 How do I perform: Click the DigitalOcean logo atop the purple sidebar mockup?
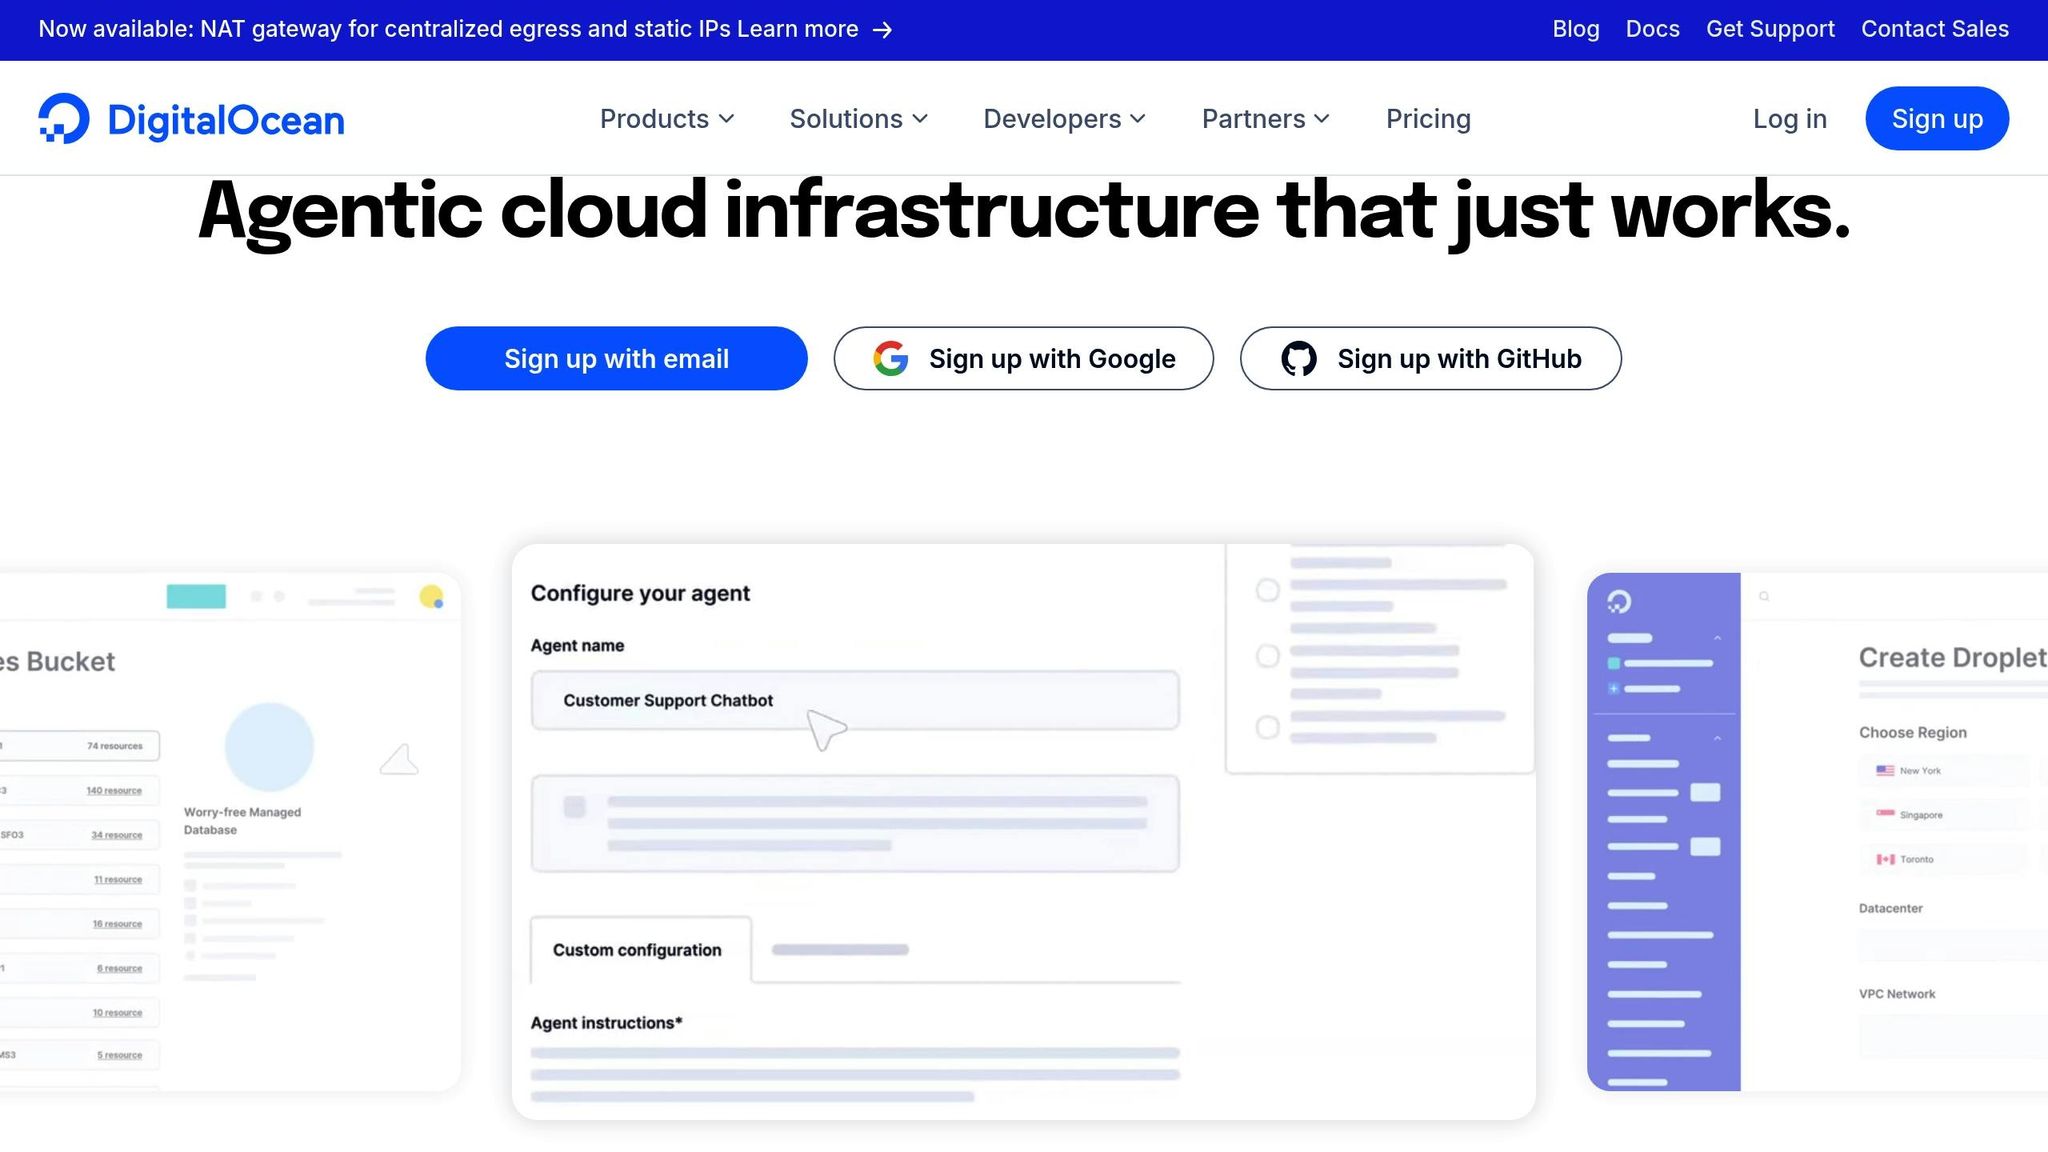tap(1620, 602)
